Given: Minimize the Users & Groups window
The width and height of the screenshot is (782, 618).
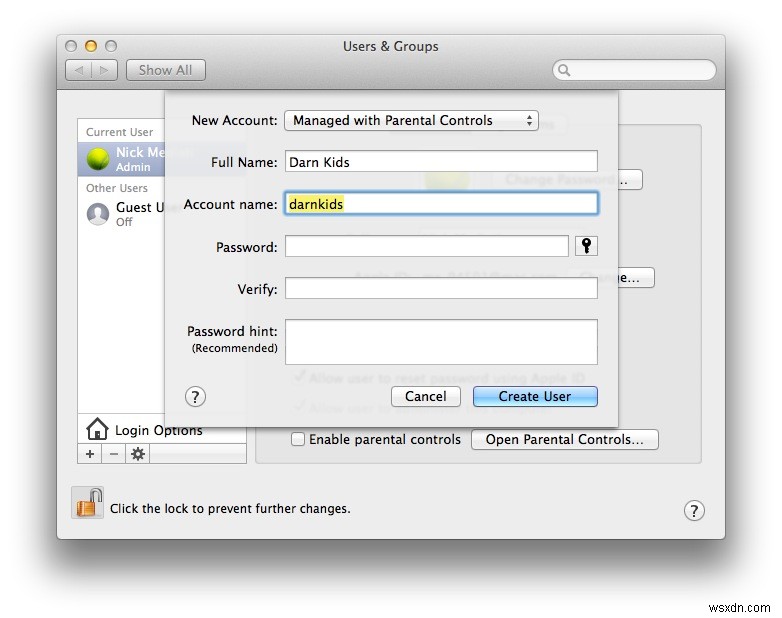Looking at the screenshot, I should point(91,46).
